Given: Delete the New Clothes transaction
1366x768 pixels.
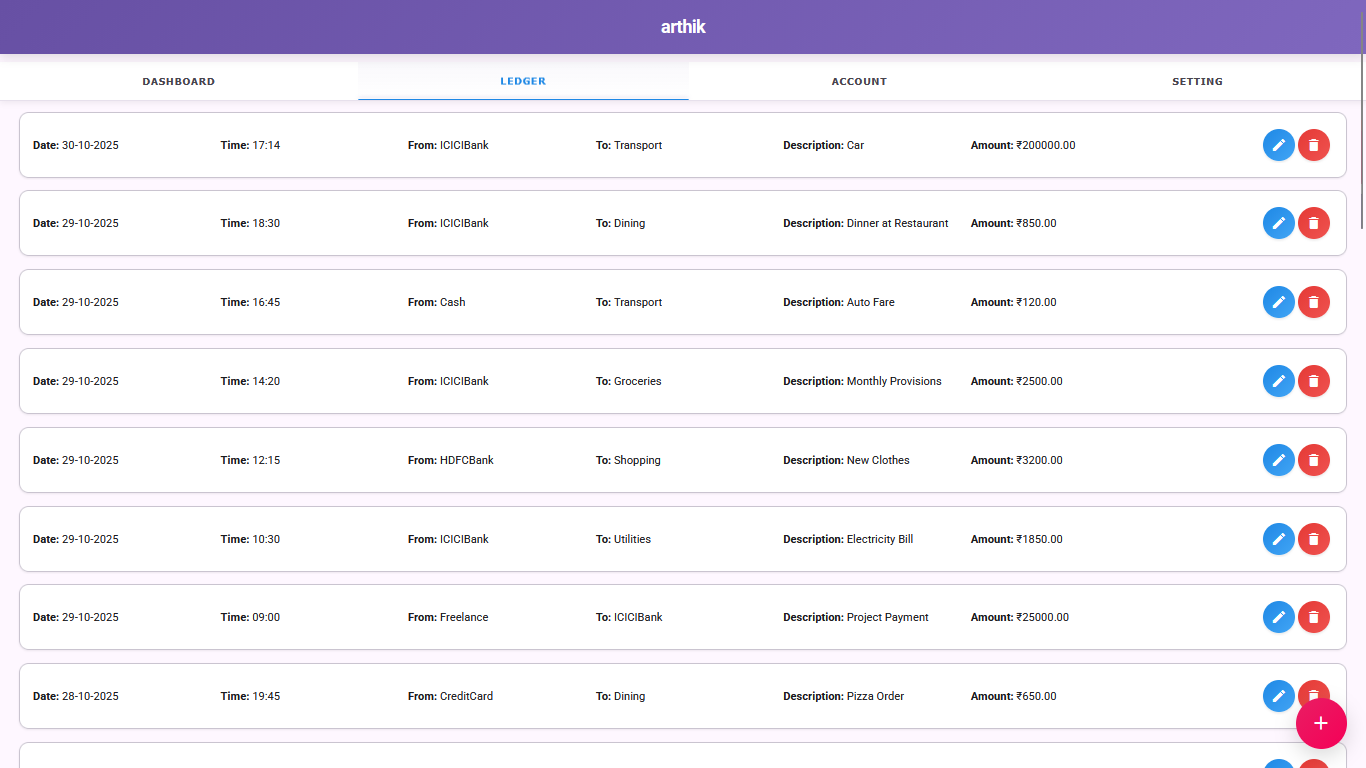Looking at the screenshot, I should click(x=1313, y=460).
